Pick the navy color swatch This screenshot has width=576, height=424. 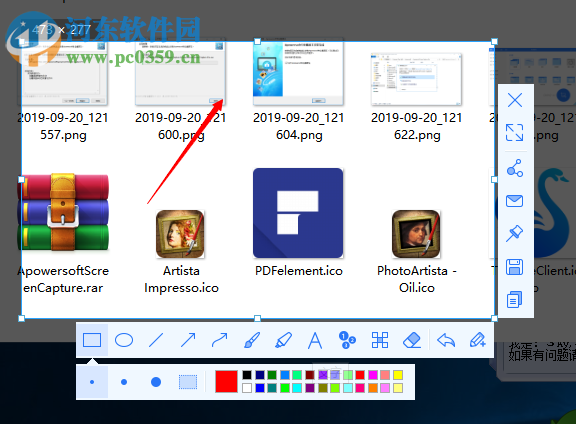point(260,375)
